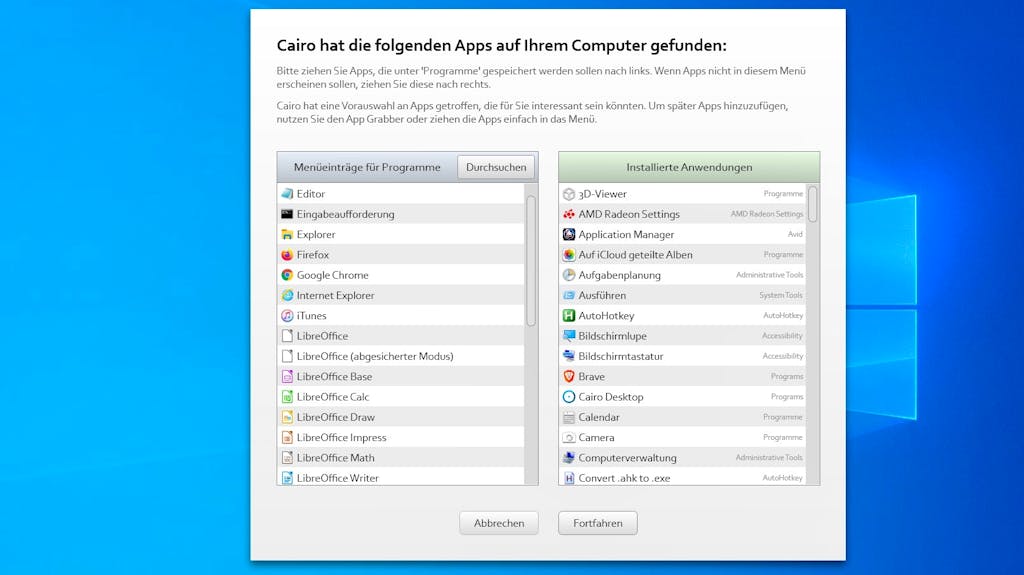Screen dimensions: 1024x575
Task: Click the Cairo Desktop circle icon
Action: 569,397
